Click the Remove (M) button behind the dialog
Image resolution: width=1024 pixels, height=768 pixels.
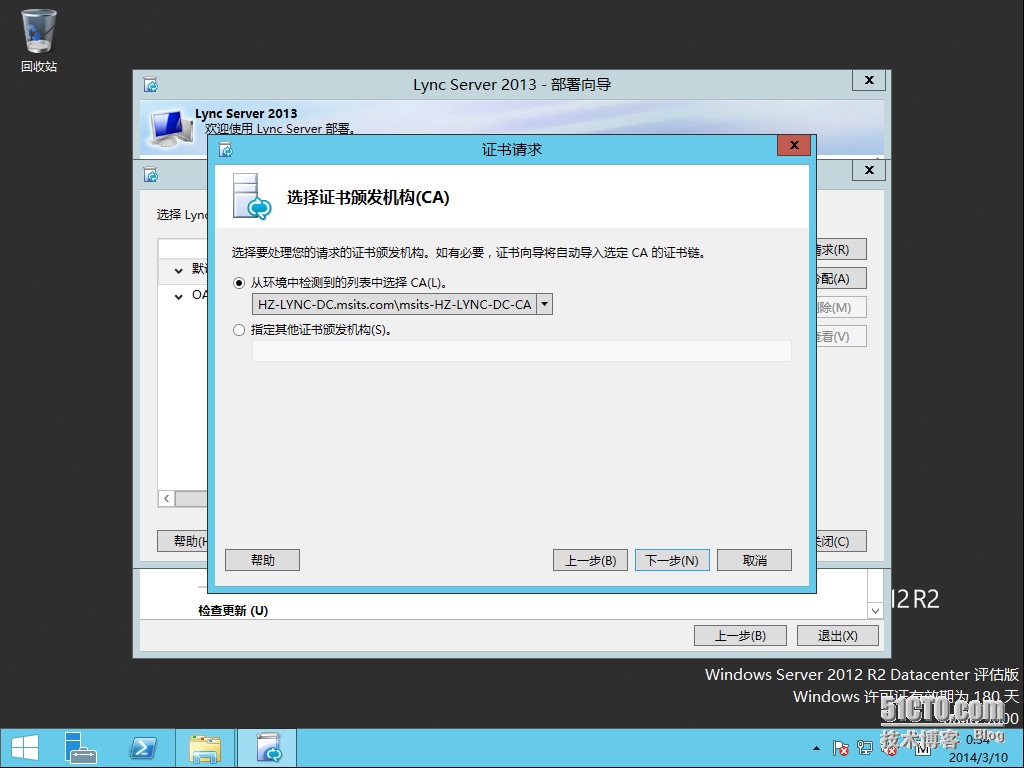(841, 308)
